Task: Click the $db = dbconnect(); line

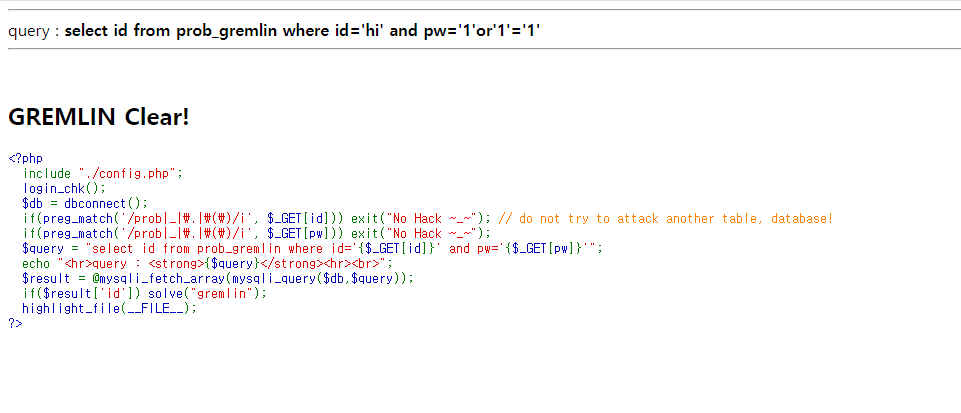Action: tap(85, 203)
